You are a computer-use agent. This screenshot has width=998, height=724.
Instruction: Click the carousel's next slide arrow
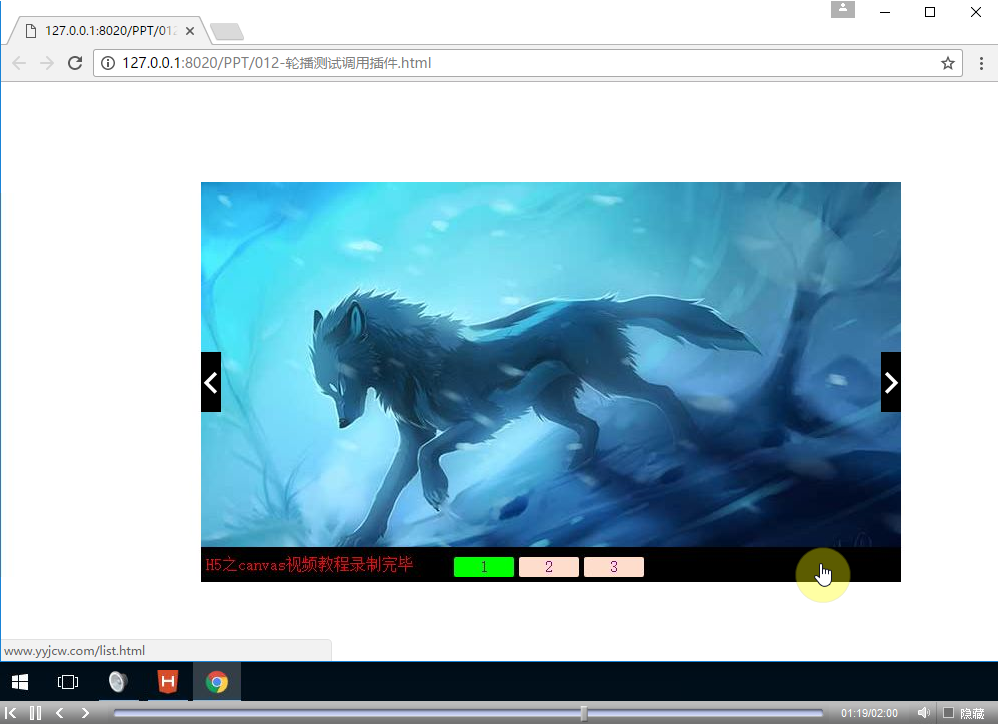pos(890,382)
